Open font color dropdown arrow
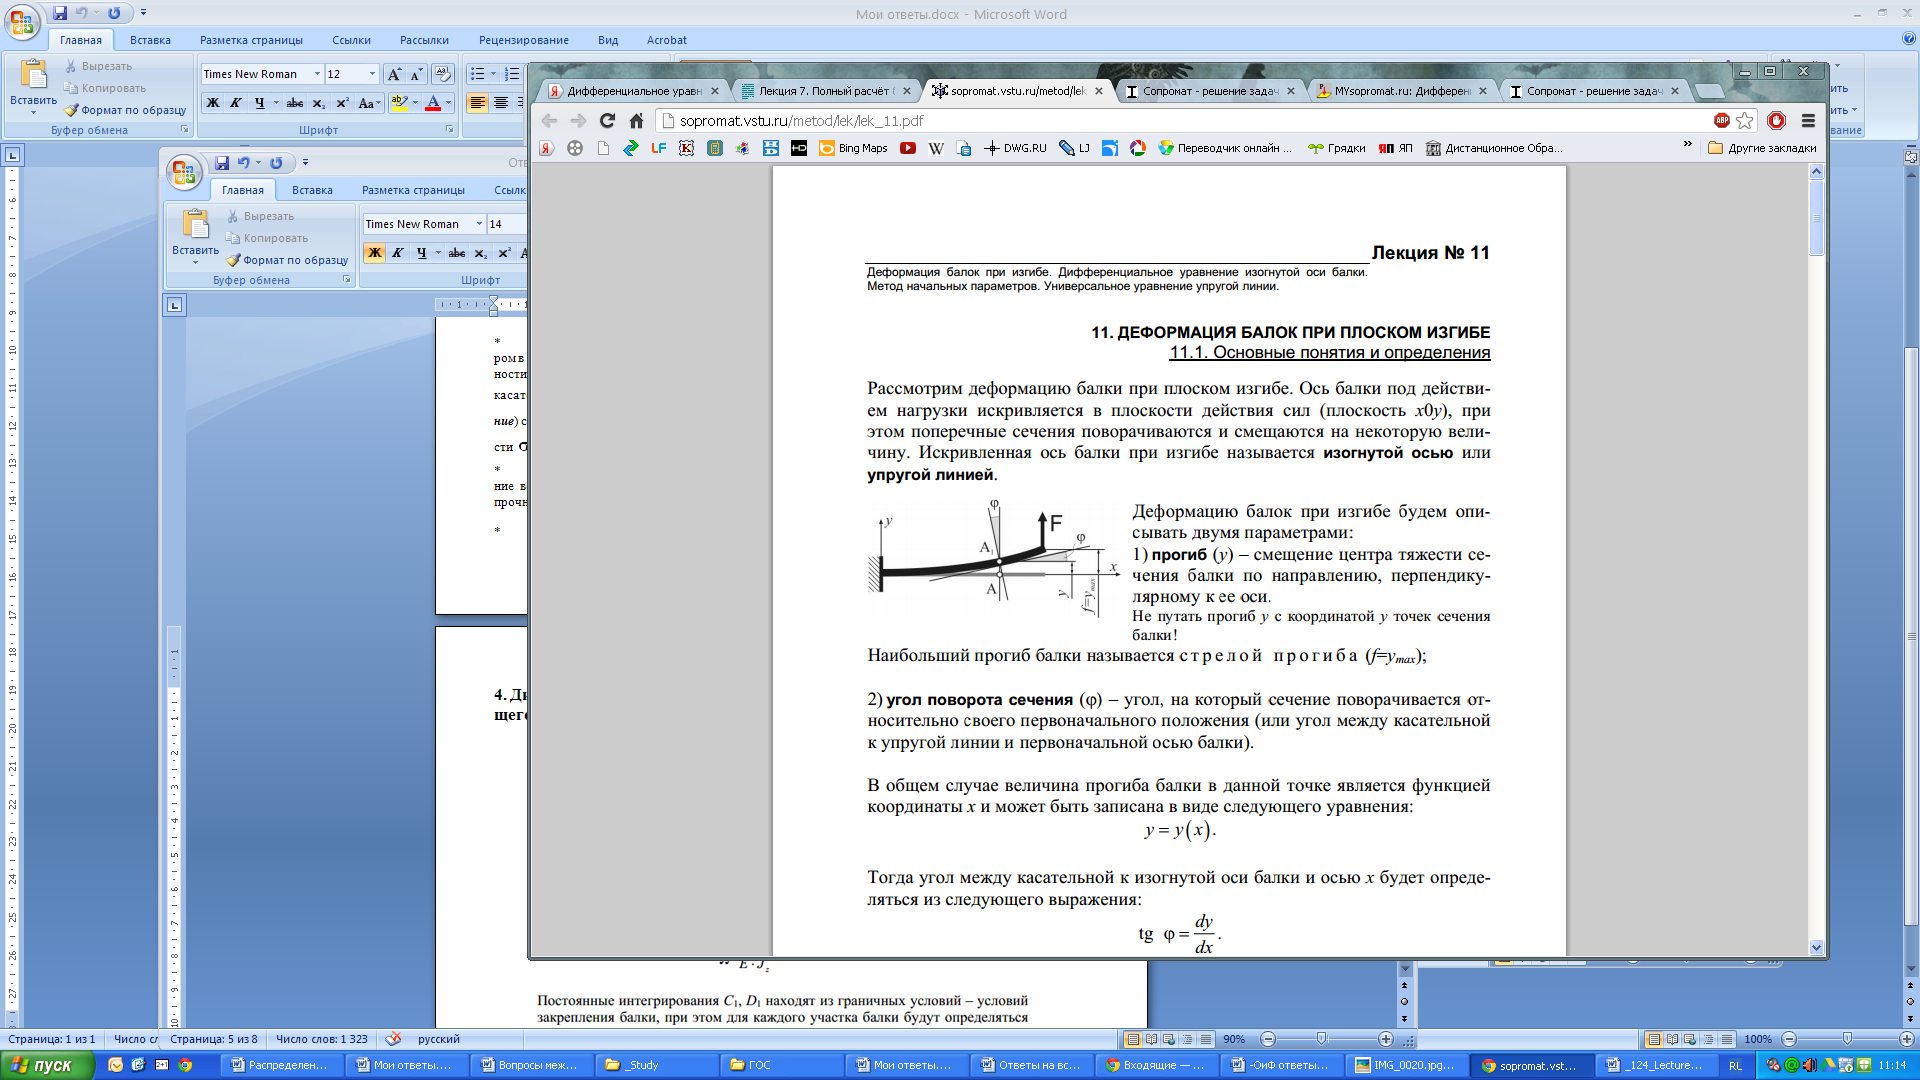This screenshot has height=1080, width=1920. [x=449, y=103]
